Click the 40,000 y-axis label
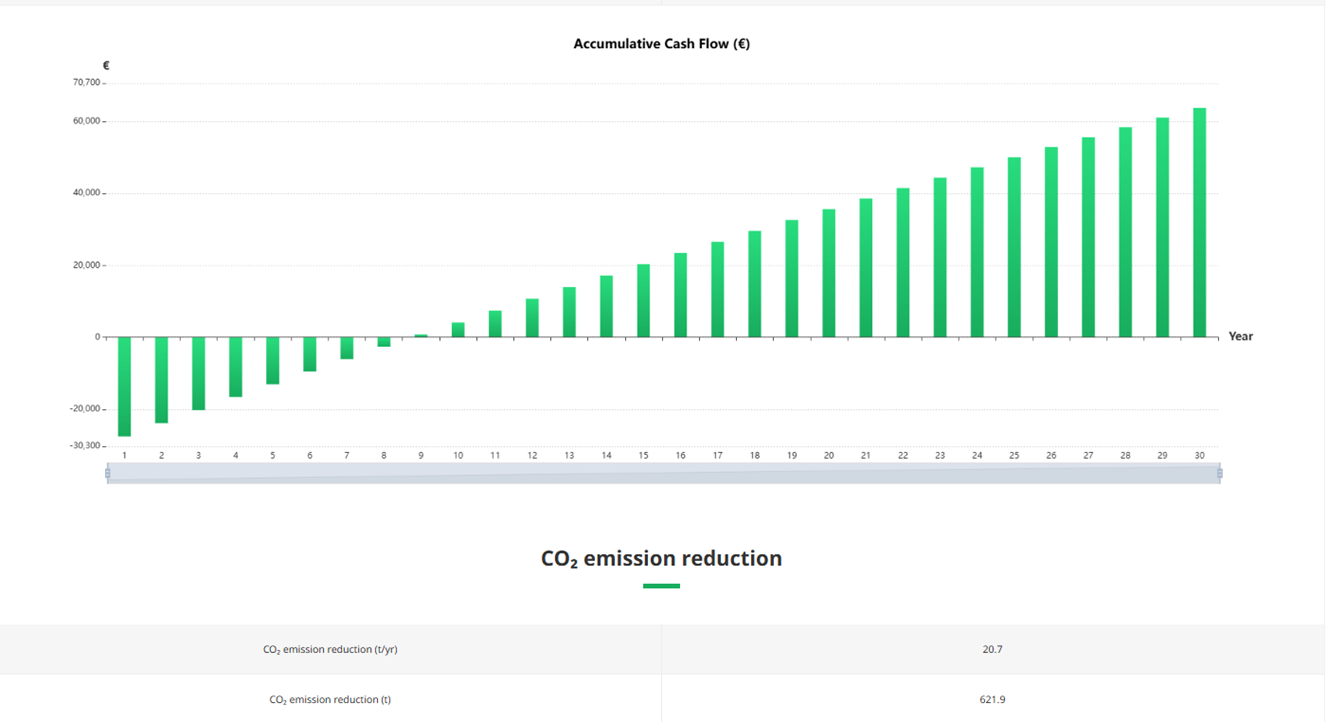Viewport: 1327px width, 722px height. (86, 193)
